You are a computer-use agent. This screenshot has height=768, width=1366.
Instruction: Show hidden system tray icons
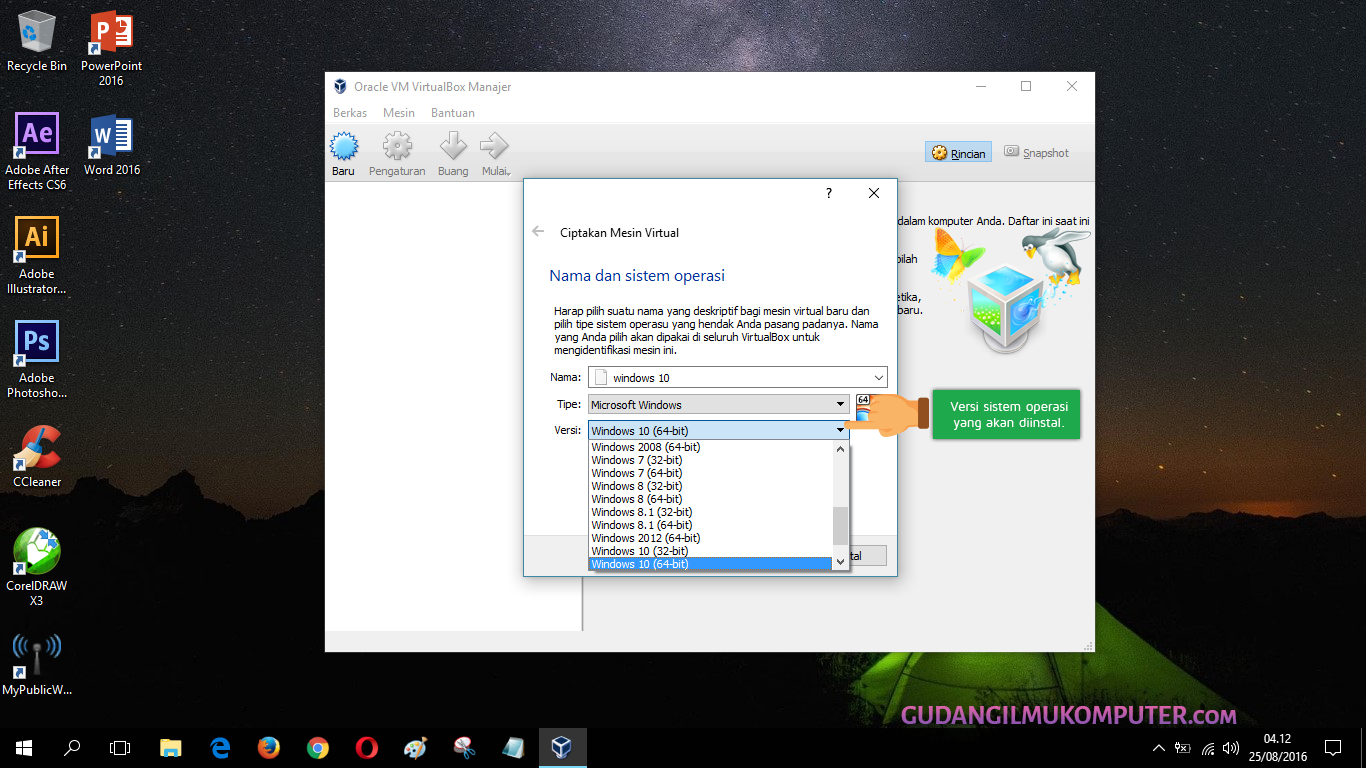coord(1159,747)
